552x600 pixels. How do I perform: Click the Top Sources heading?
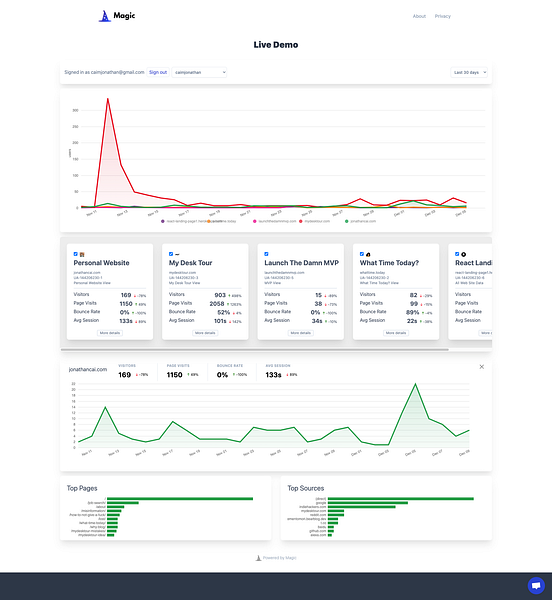(x=306, y=488)
